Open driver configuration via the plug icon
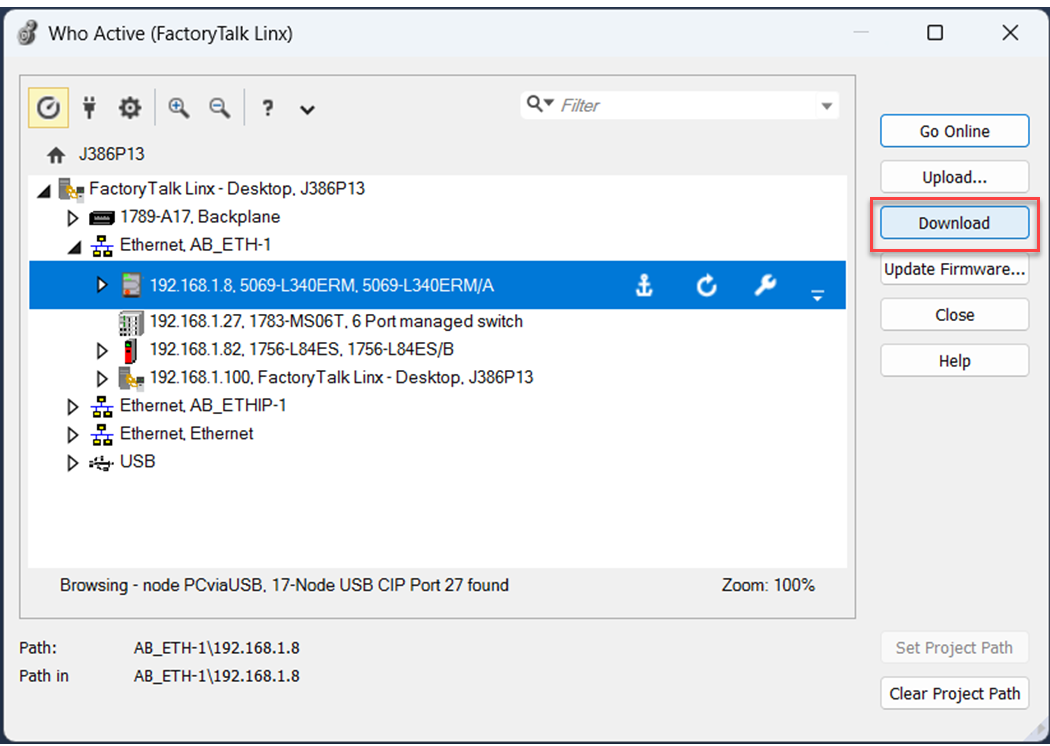 click(x=89, y=107)
